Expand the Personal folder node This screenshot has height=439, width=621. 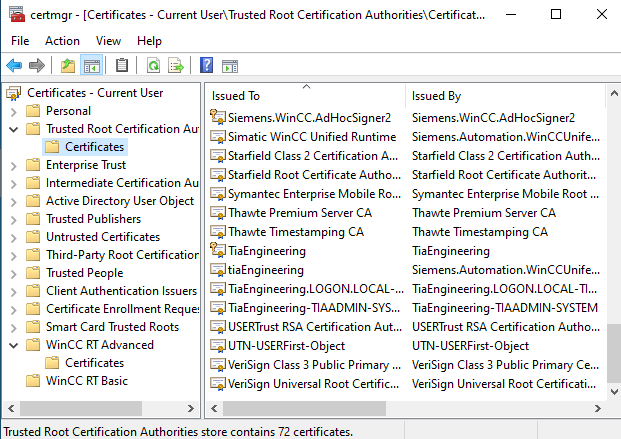click(x=13, y=111)
